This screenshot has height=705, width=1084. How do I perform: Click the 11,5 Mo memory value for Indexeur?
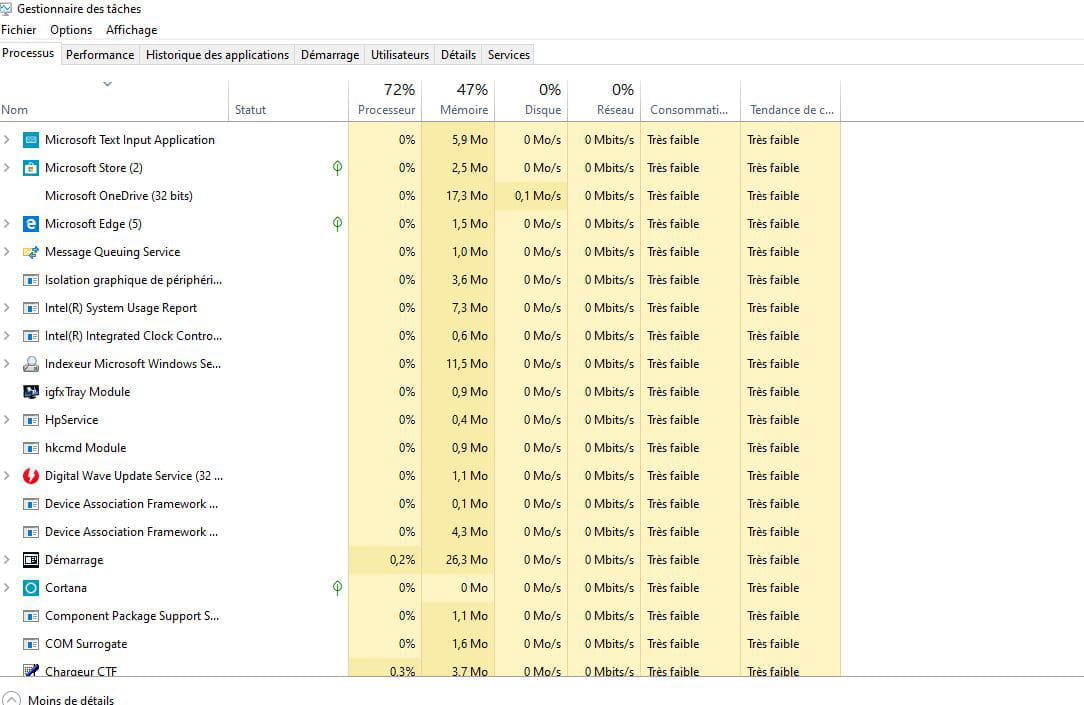467,364
